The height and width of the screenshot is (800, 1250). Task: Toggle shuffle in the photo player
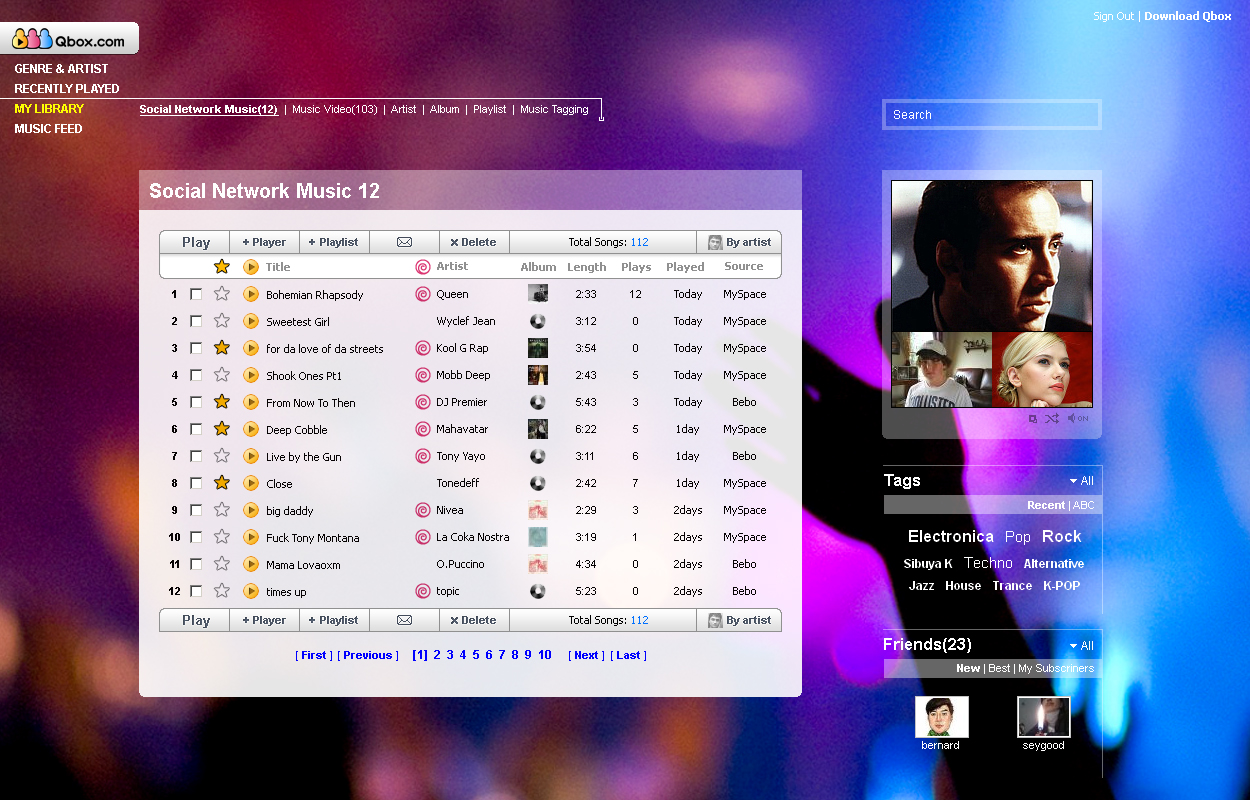point(1052,418)
